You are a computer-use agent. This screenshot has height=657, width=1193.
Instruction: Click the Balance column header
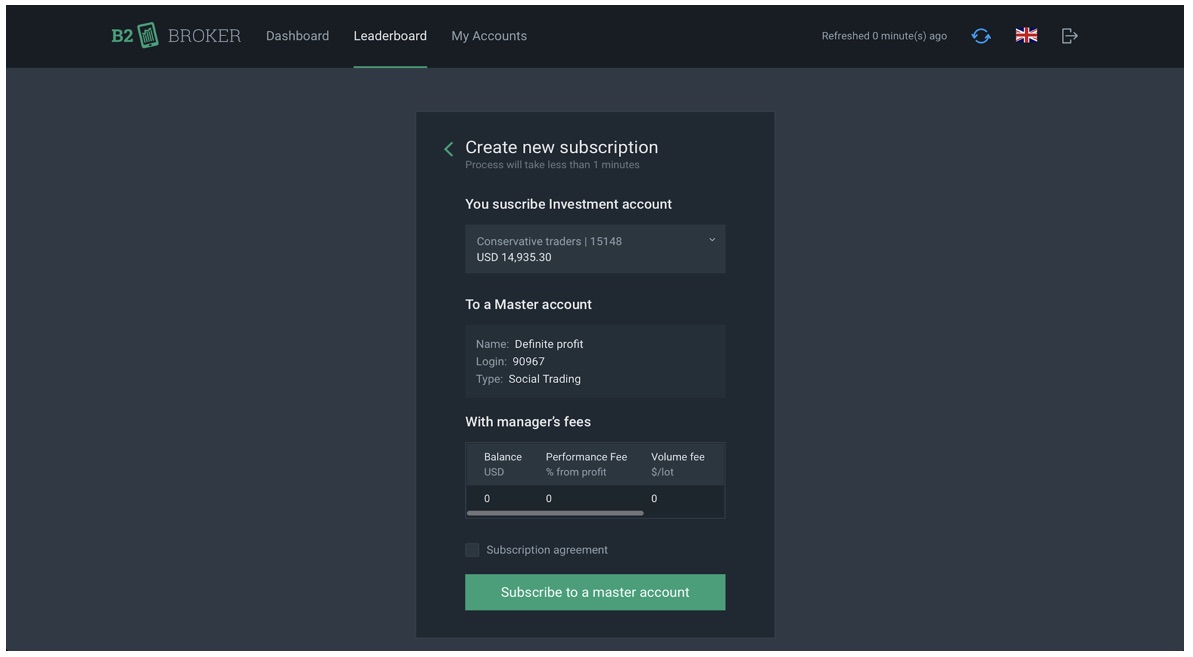[502, 457]
